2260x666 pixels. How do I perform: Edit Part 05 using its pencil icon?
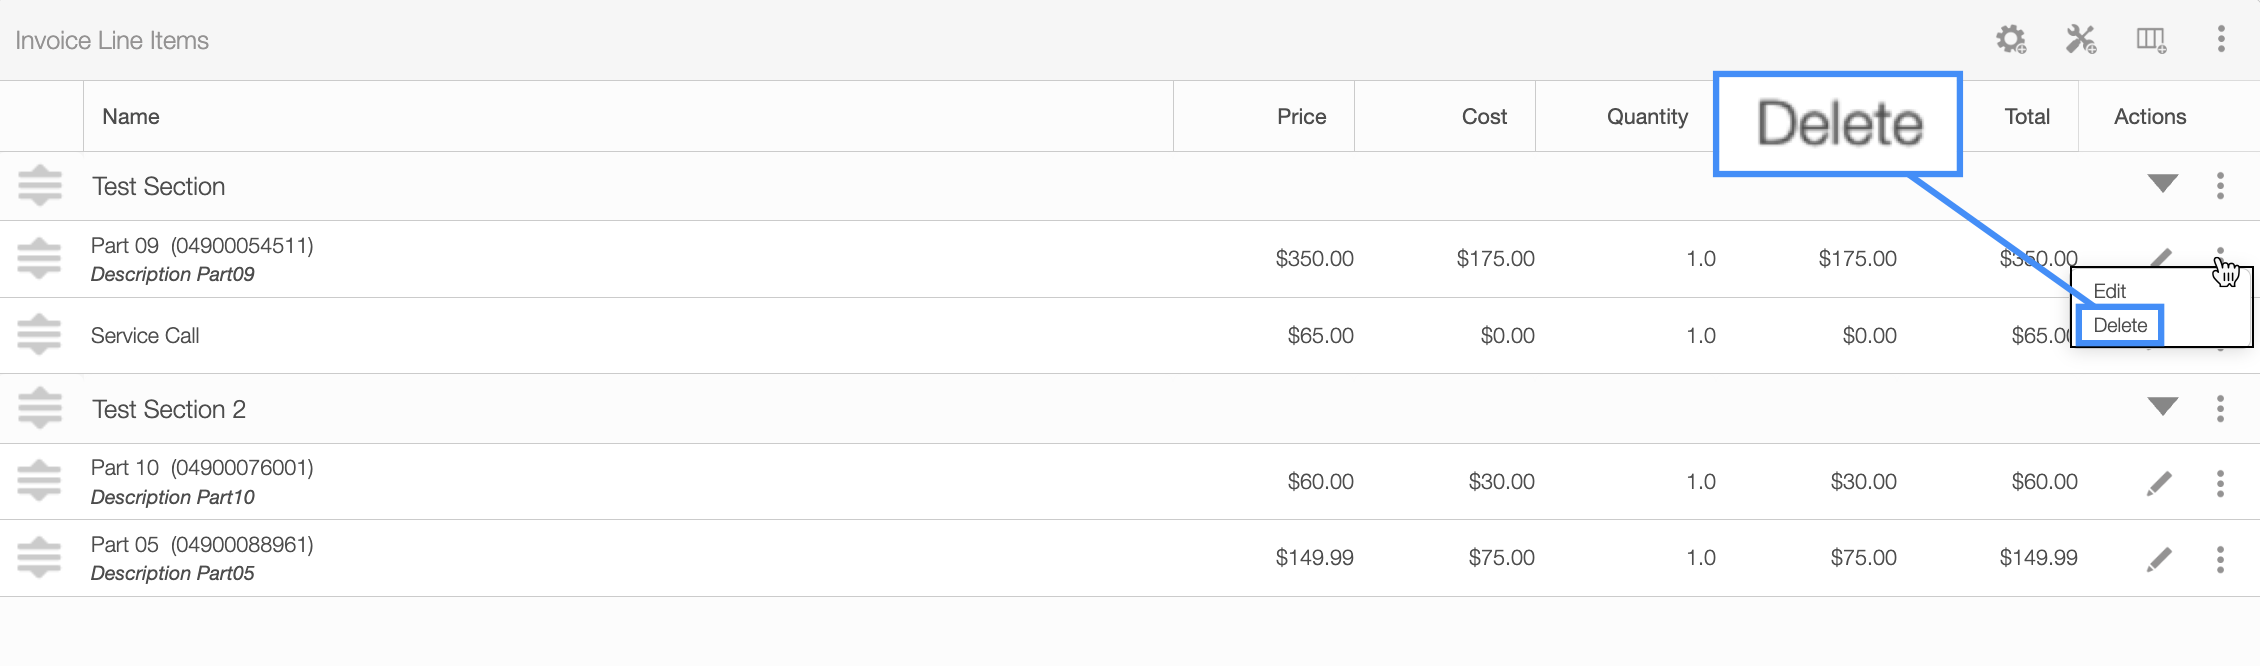click(x=2159, y=559)
